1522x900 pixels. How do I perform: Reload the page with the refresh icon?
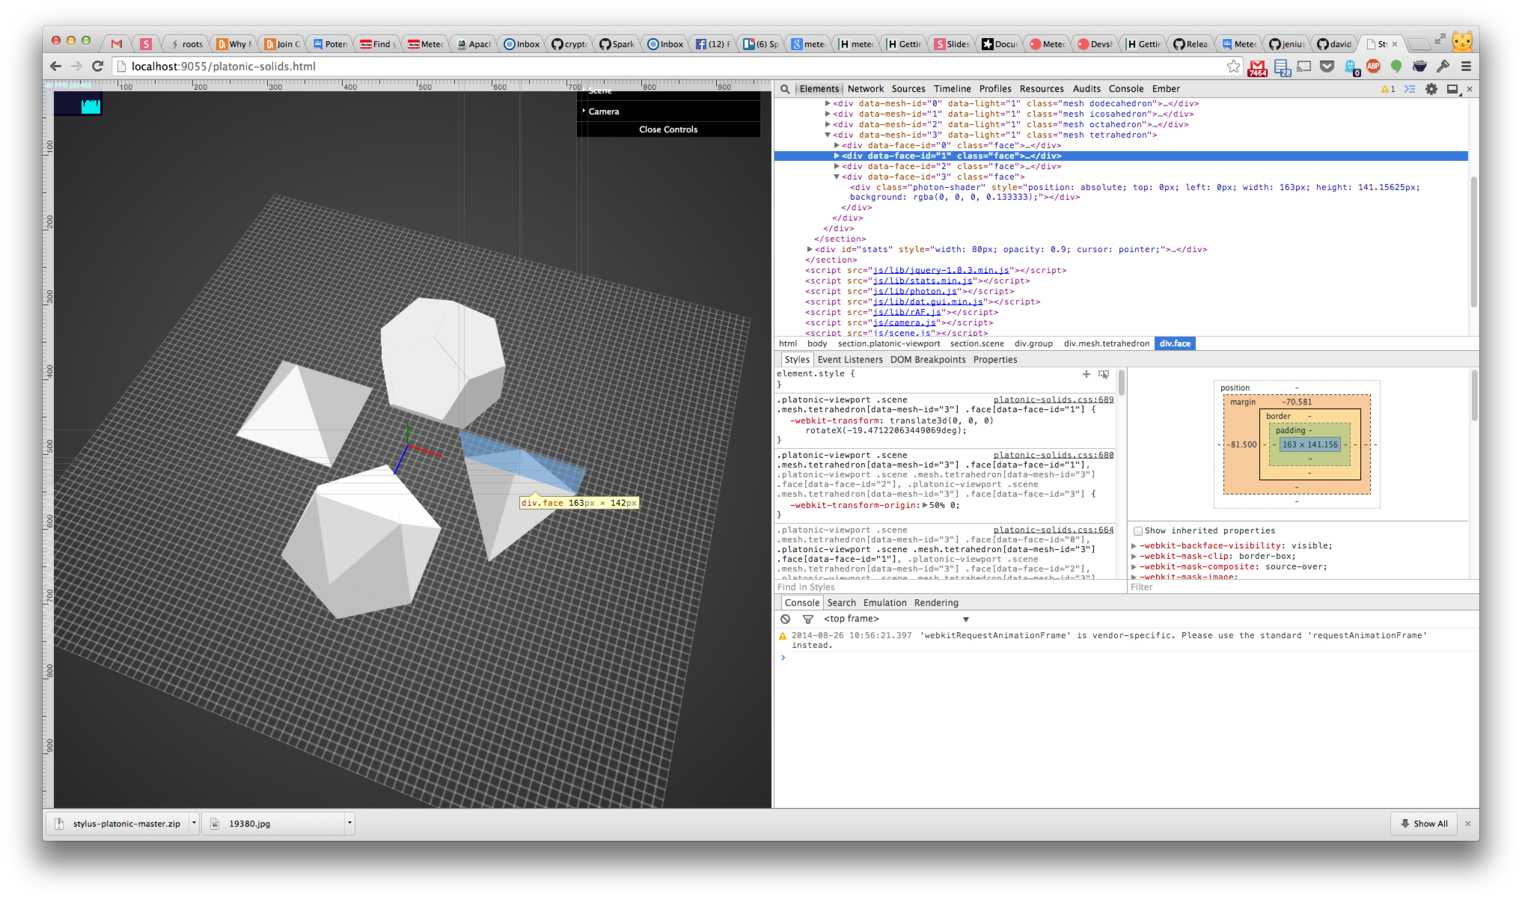(97, 66)
